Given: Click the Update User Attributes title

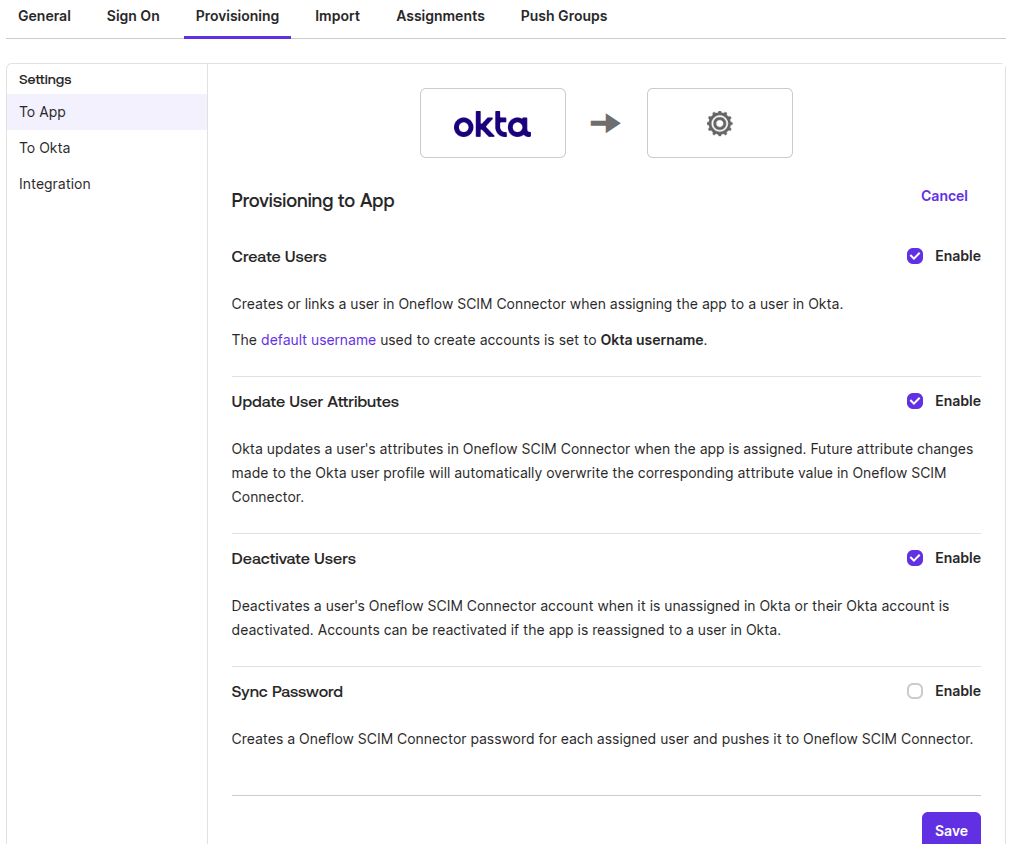Looking at the screenshot, I should 315,401.
